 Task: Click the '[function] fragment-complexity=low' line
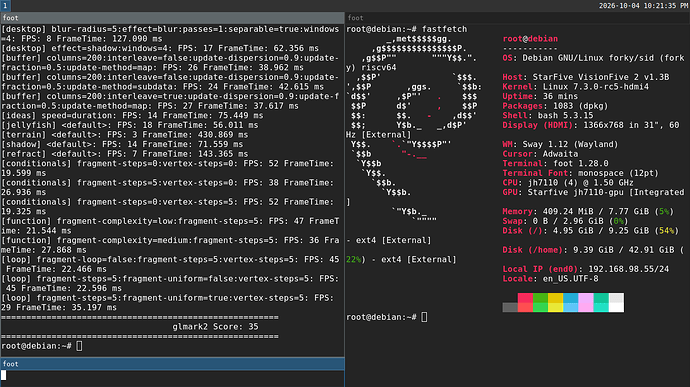[170, 226]
